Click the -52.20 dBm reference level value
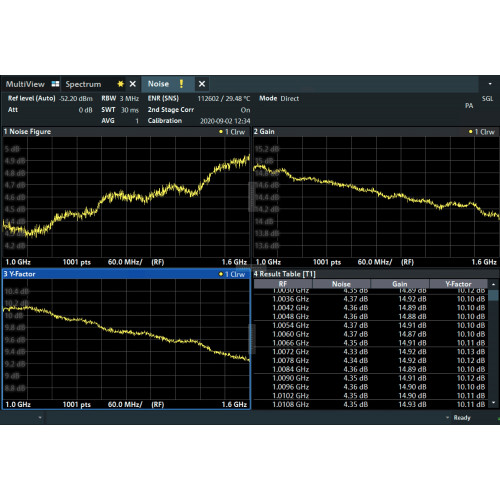 tap(76, 99)
